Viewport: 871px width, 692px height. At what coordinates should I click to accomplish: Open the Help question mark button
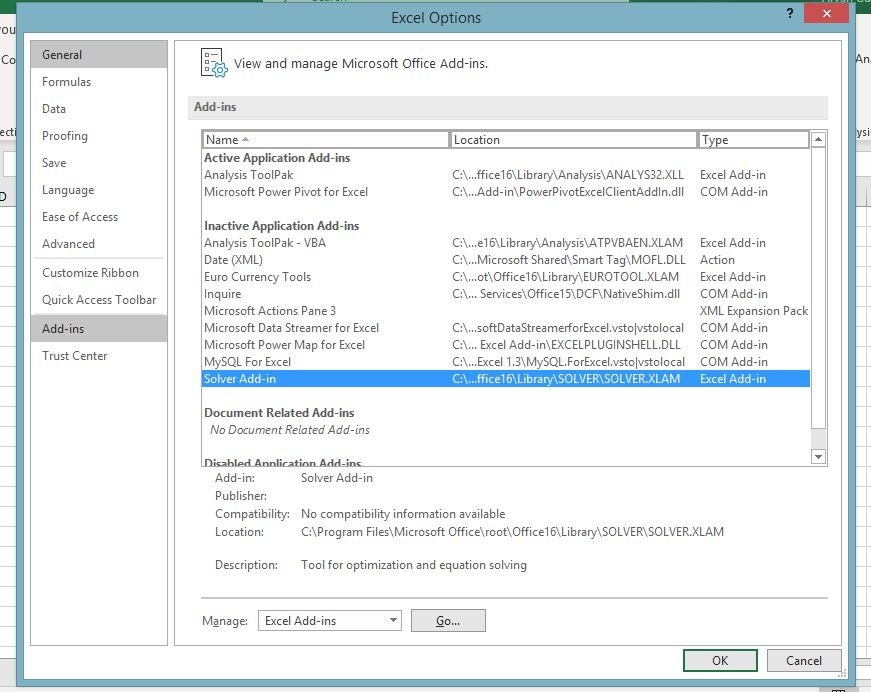(789, 14)
